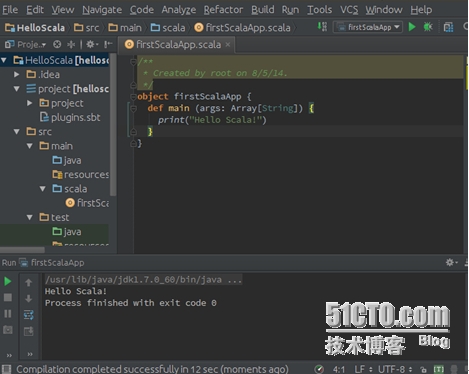Show more actions under the camera icon
Image resolution: width=469 pixels, height=374 pixels.
(9, 355)
